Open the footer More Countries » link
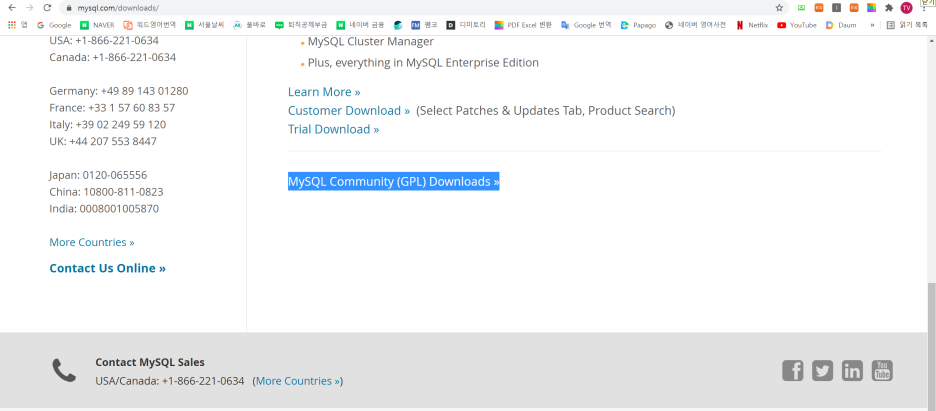The height and width of the screenshot is (411, 936). [298, 381]
